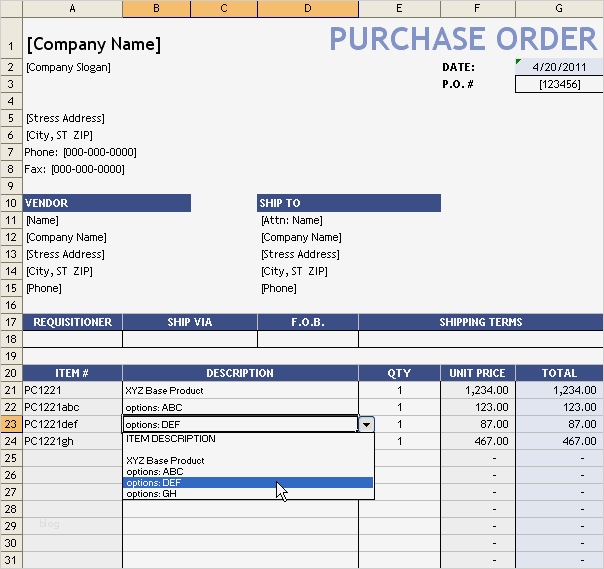Click item cell PC1221gh
This screenshot has height=569, width=604.
click(72, 441)
